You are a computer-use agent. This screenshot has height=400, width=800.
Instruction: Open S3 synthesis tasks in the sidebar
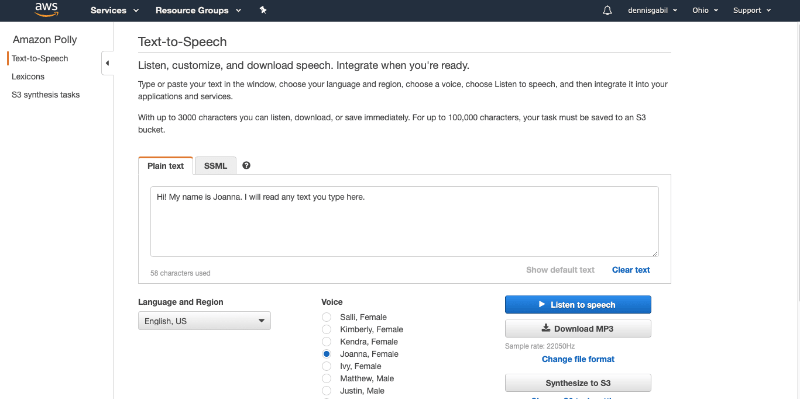tap(45, 95)
